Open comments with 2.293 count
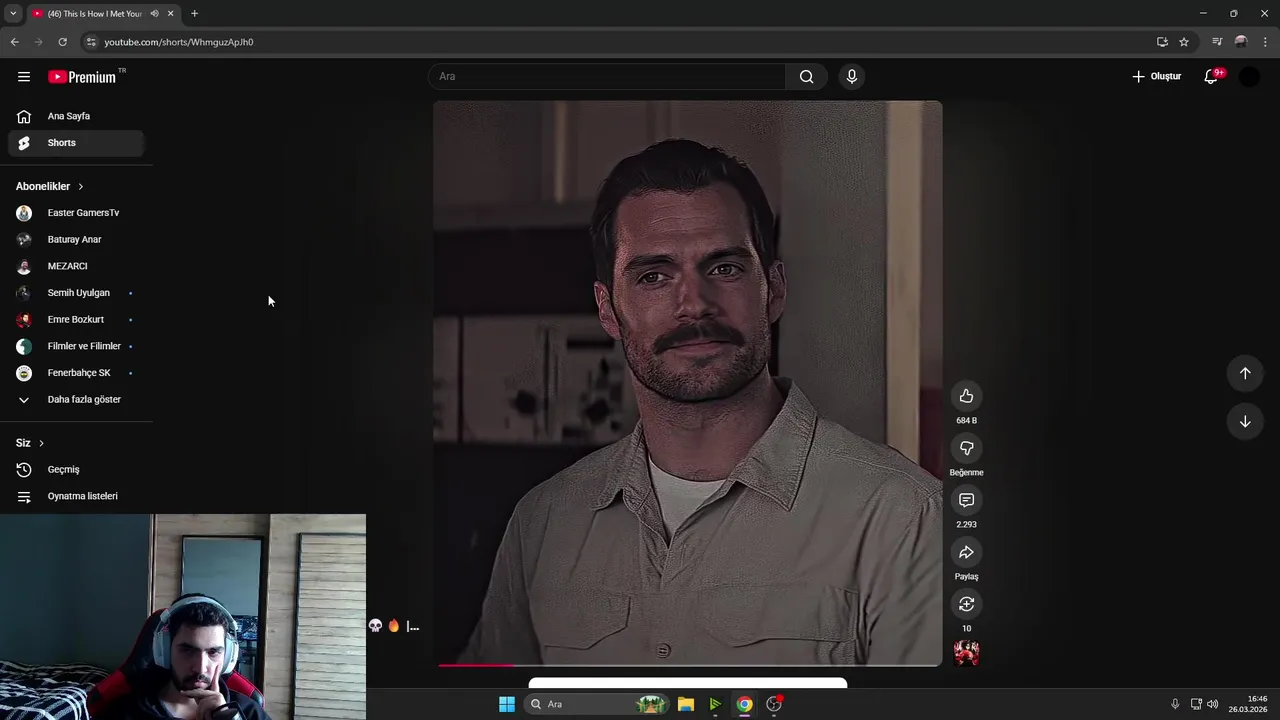This screenshot has width=1280, height=720. [x=966, y=500]
